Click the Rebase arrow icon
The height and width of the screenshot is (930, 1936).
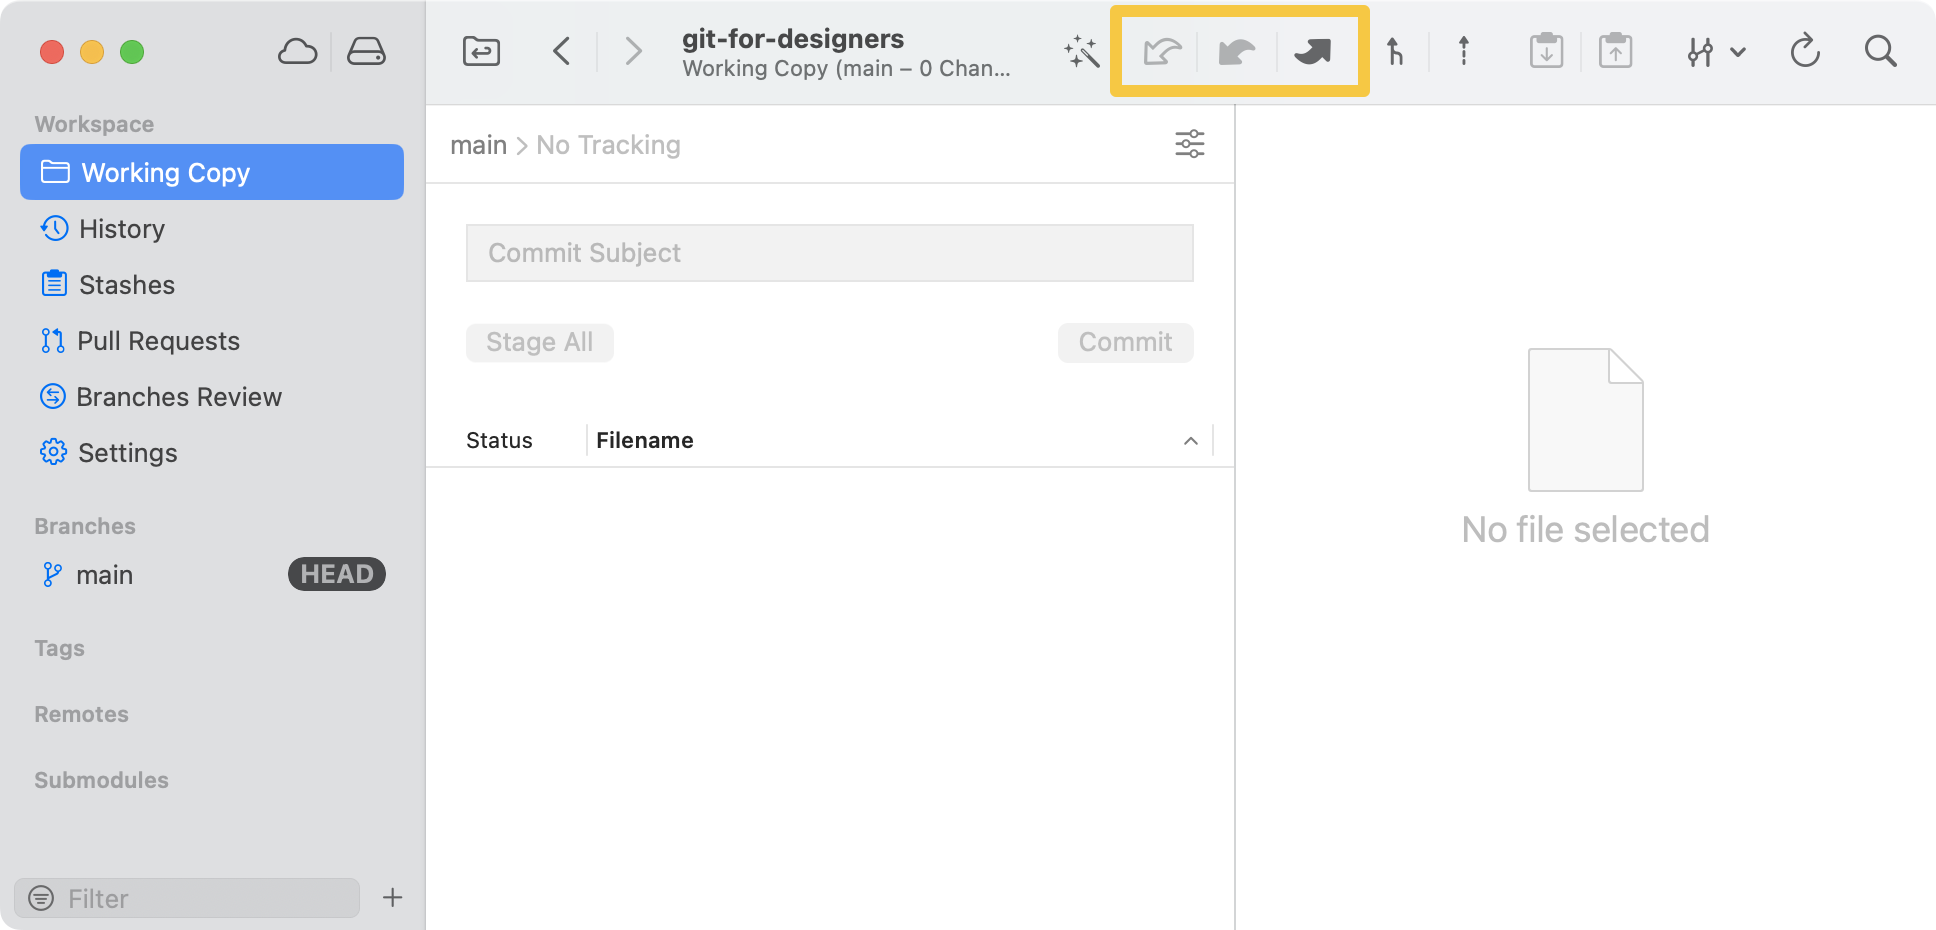(1463, 51)
